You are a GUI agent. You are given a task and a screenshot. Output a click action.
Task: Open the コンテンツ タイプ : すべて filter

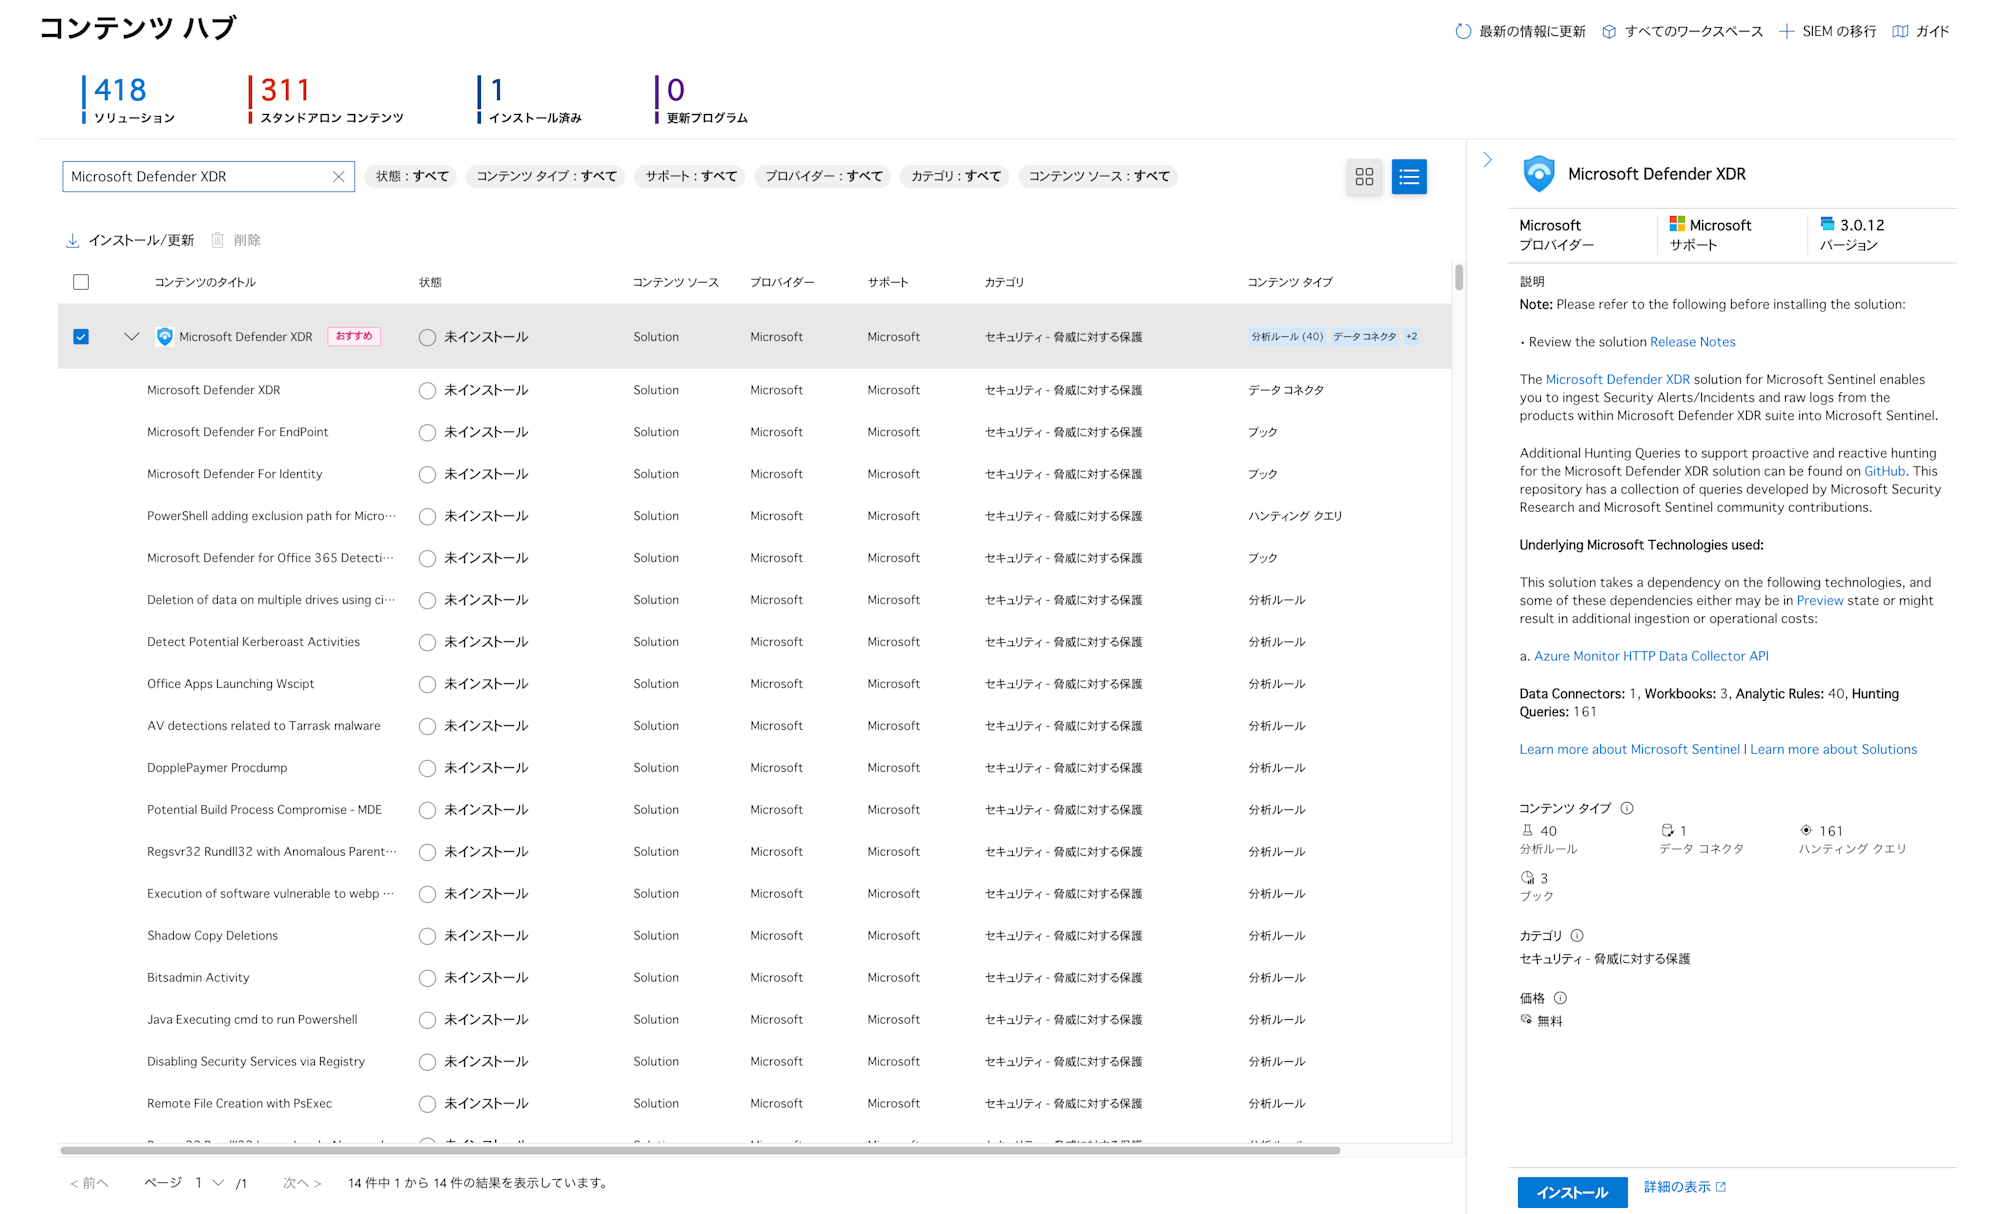point(546,177)
